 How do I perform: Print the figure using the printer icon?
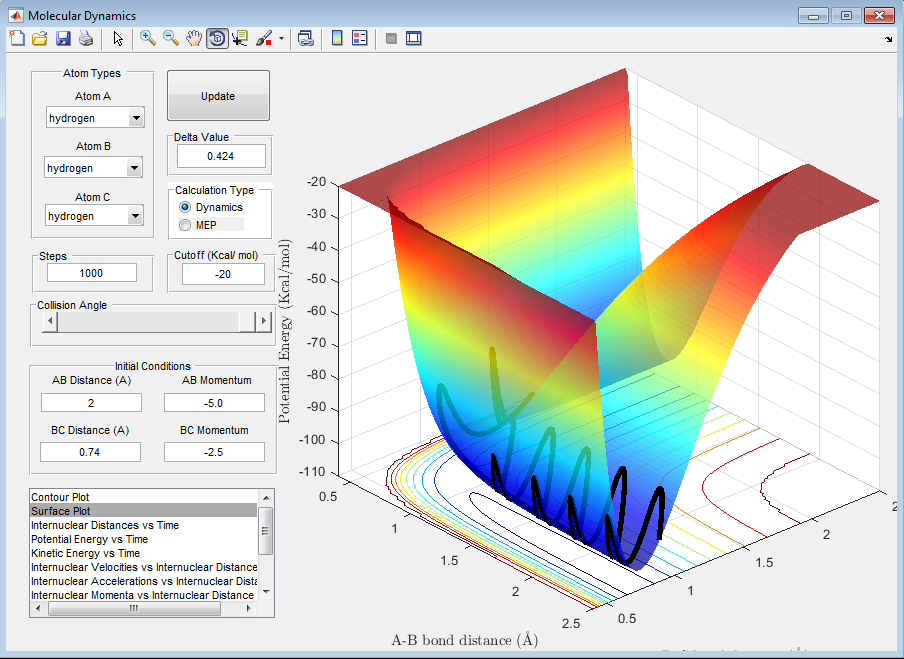pyautogui.click(x=86, y=39)
